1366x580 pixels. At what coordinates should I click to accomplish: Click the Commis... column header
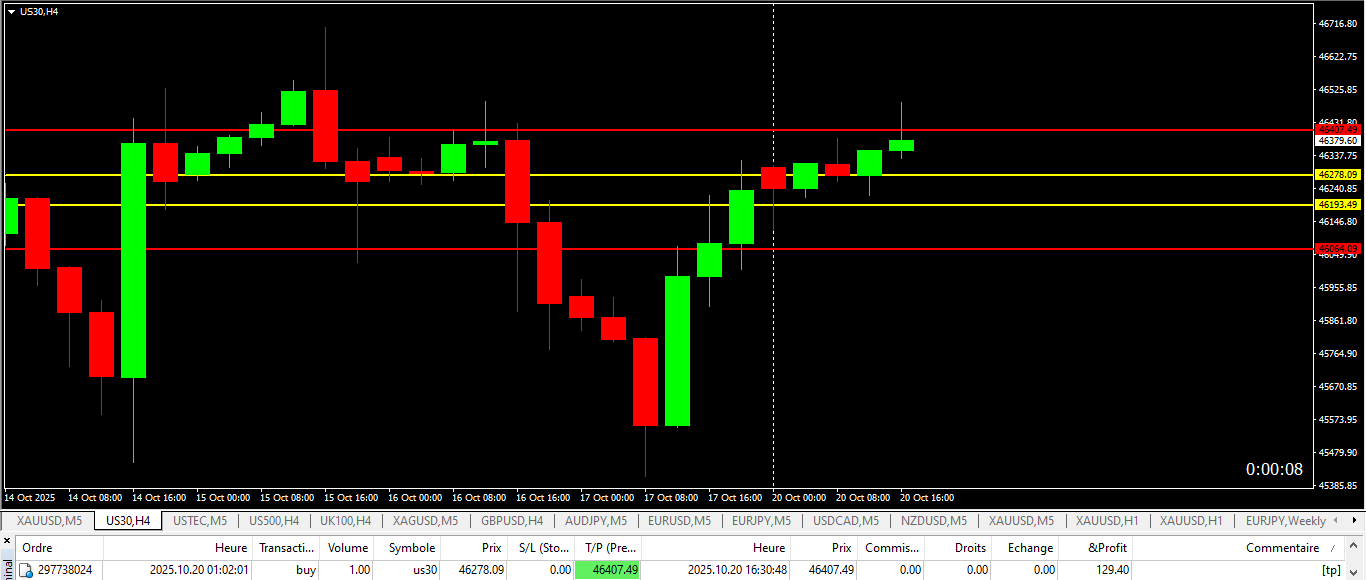[893, 548]
